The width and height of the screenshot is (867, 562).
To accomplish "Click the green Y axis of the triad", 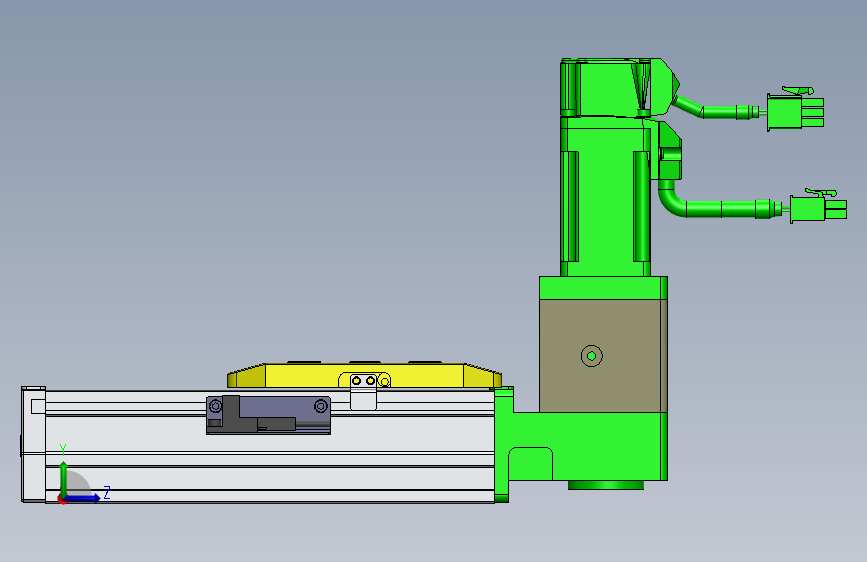I will (64, 479).
